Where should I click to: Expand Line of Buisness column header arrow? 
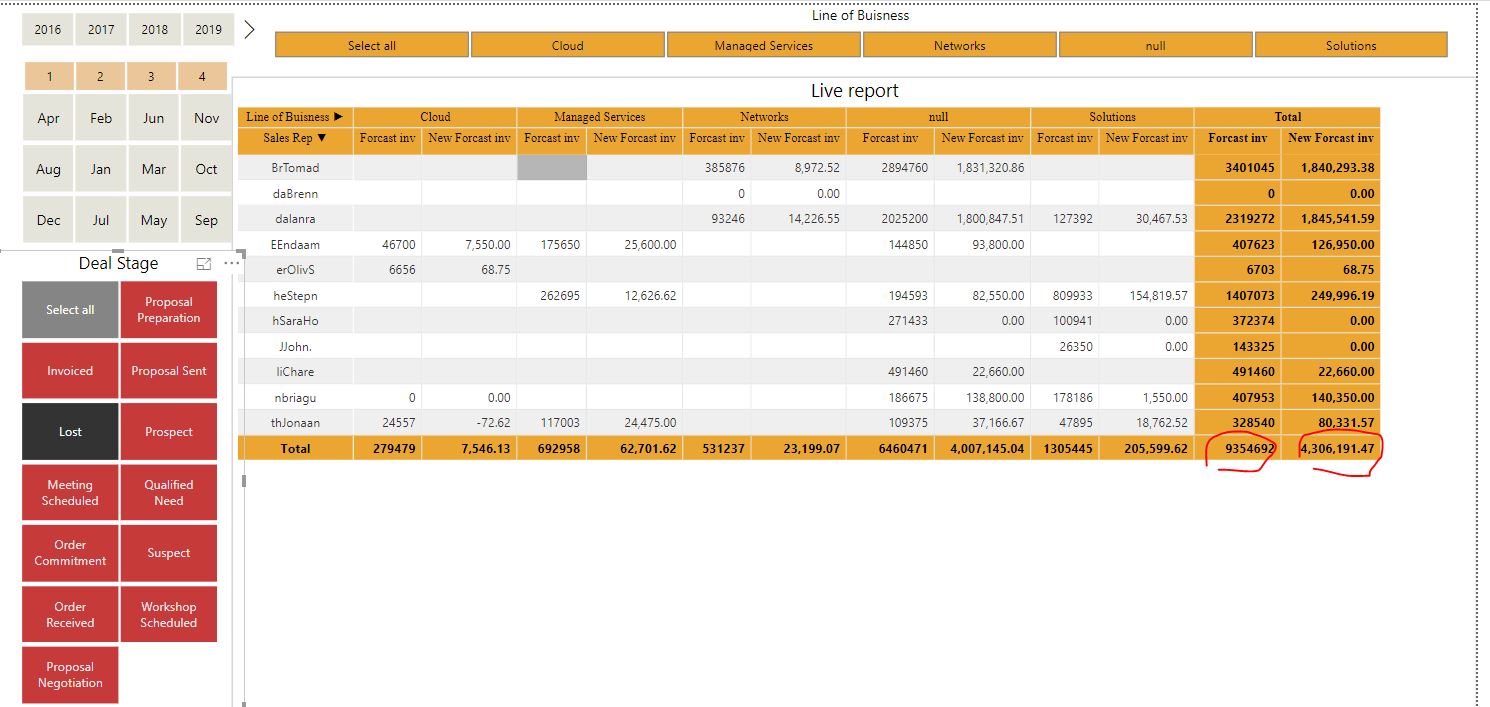(x=338, y=117)
